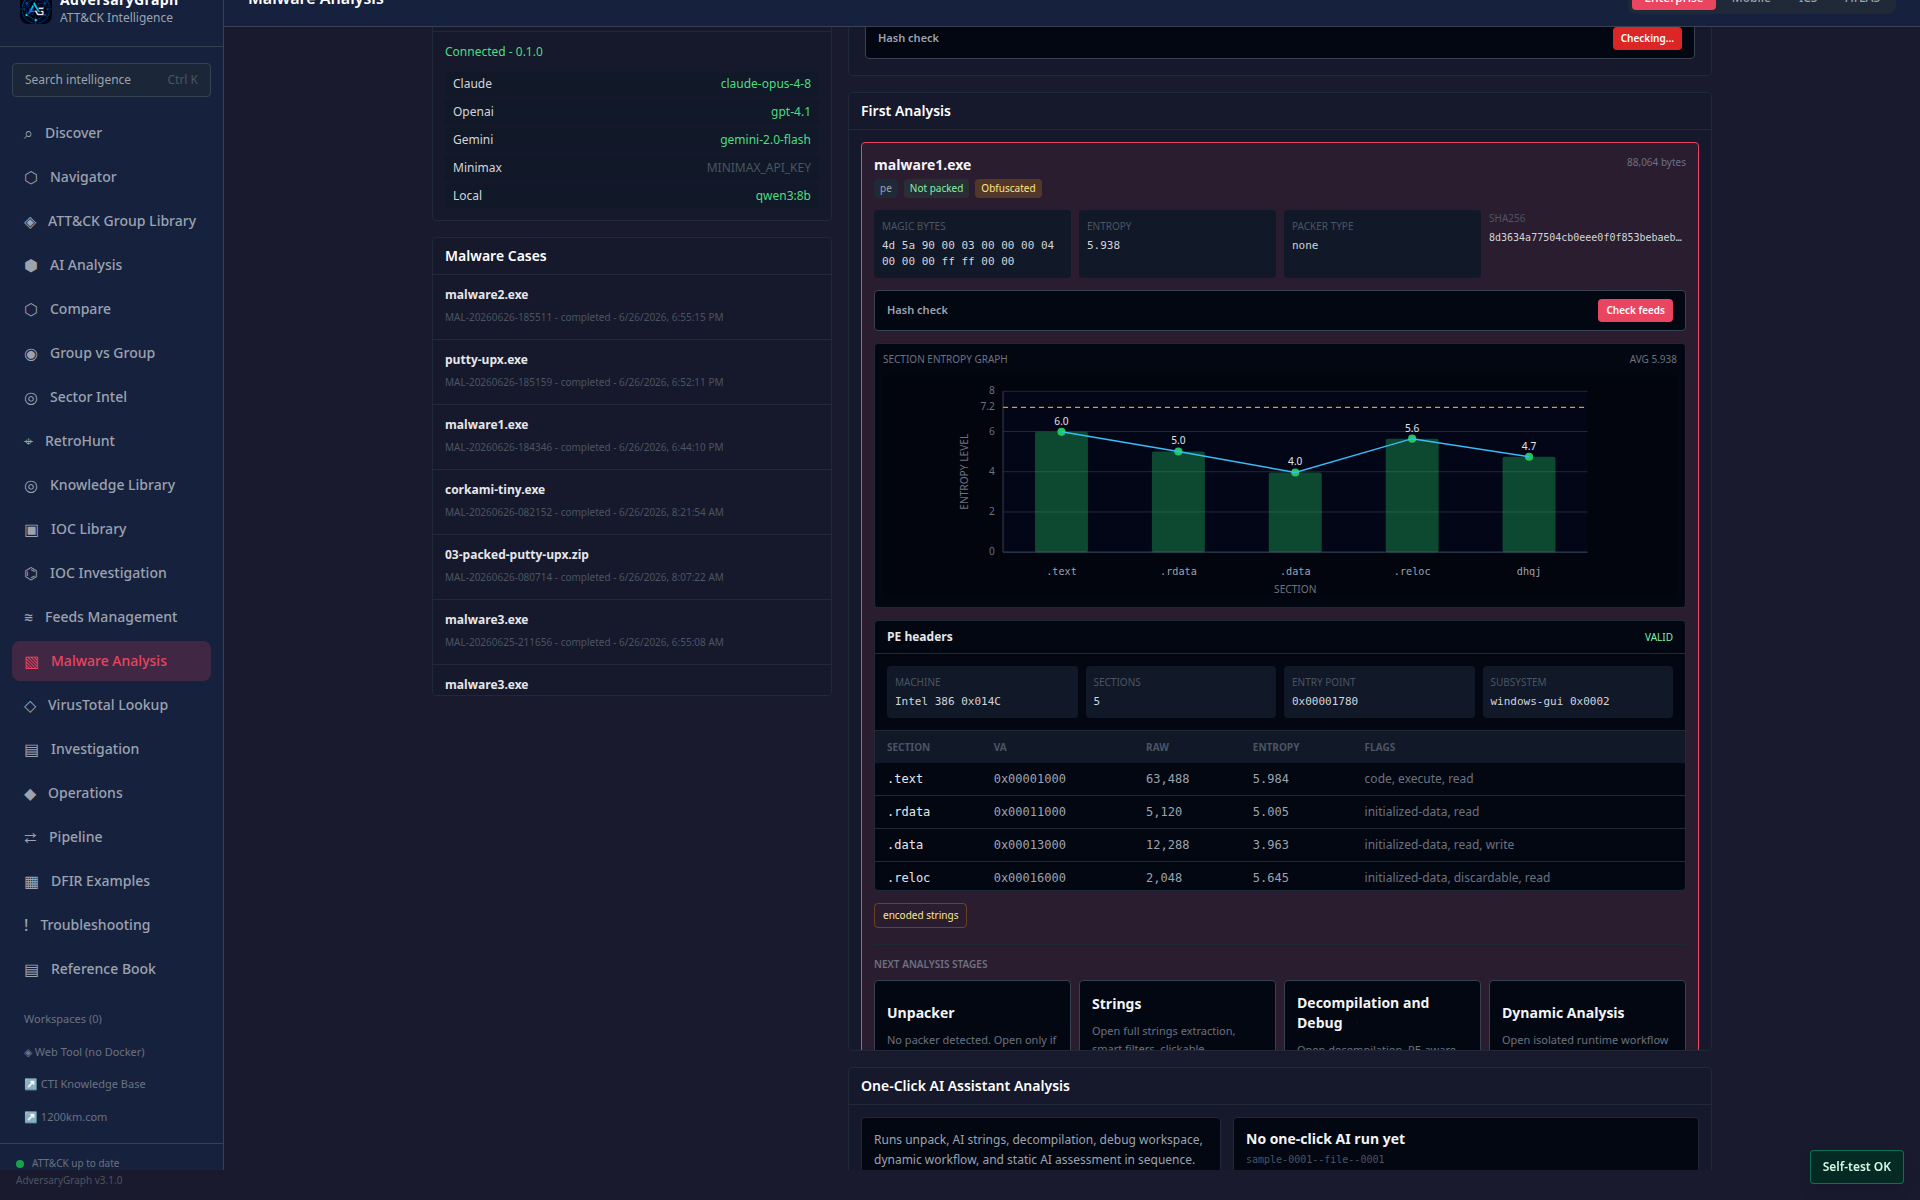
Task: Open the Decompilation and Debug stage card
Action: coord(1382,1015)
